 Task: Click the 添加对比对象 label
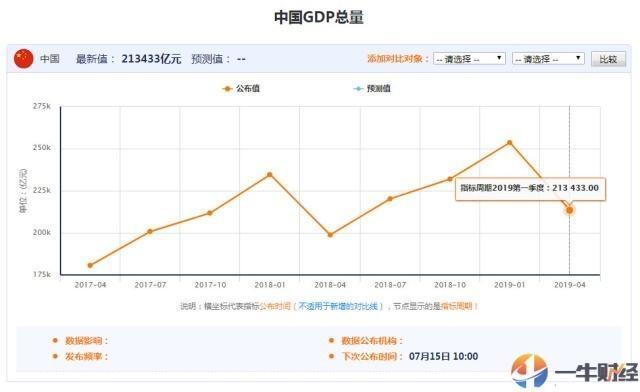[398, 59]
